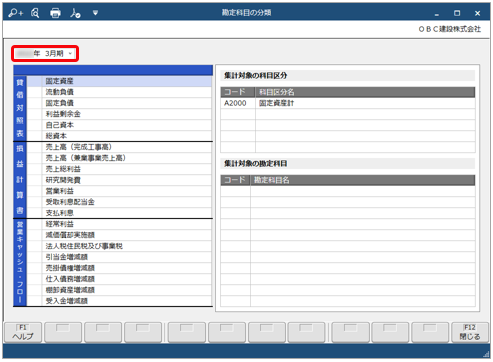Click the 貸借対照表 vertical section label
Viewport: 493px width, 362px height.
(20, 108)
